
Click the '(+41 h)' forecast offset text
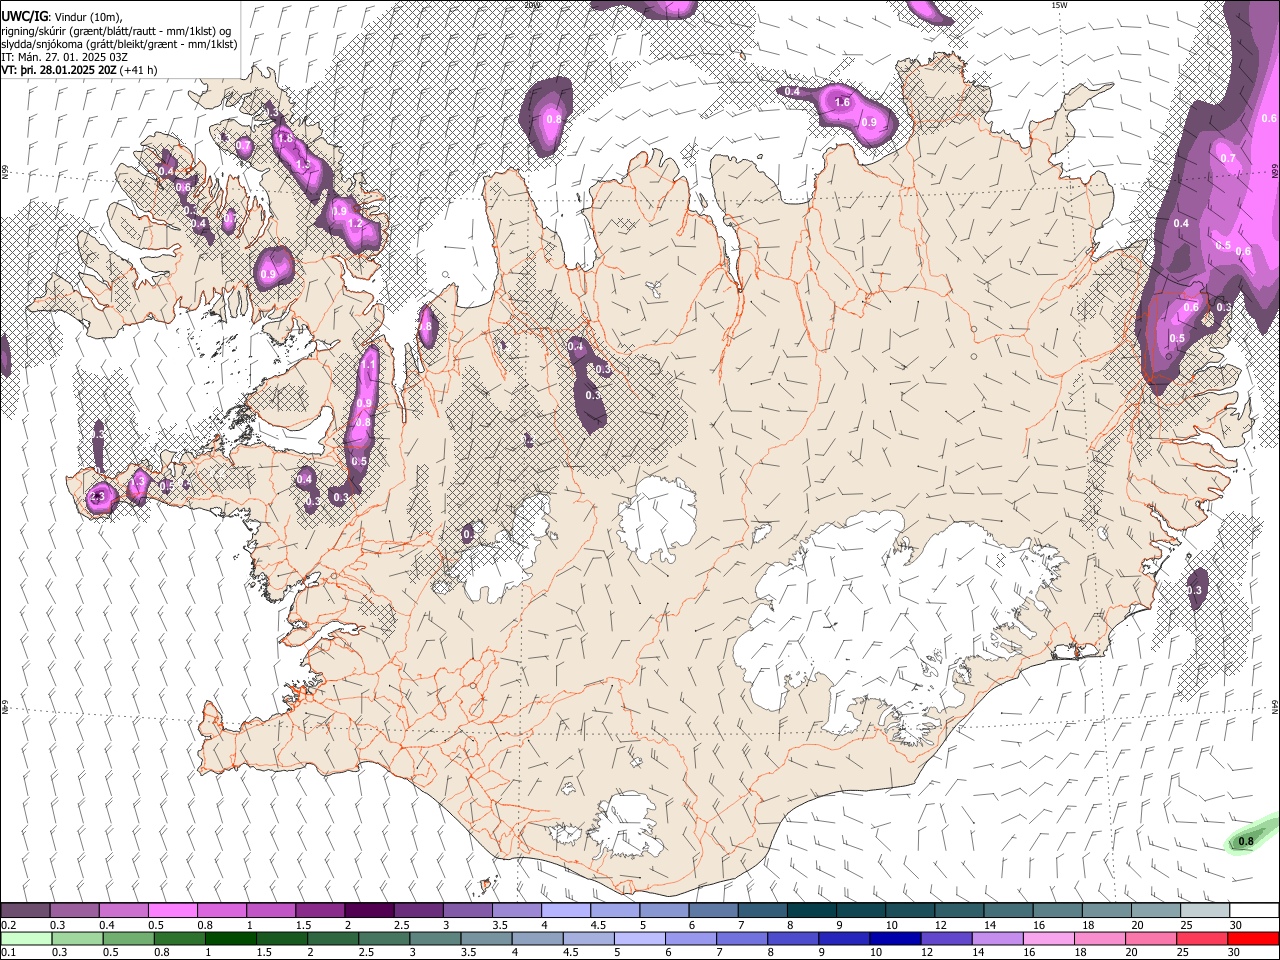point(138,70)
